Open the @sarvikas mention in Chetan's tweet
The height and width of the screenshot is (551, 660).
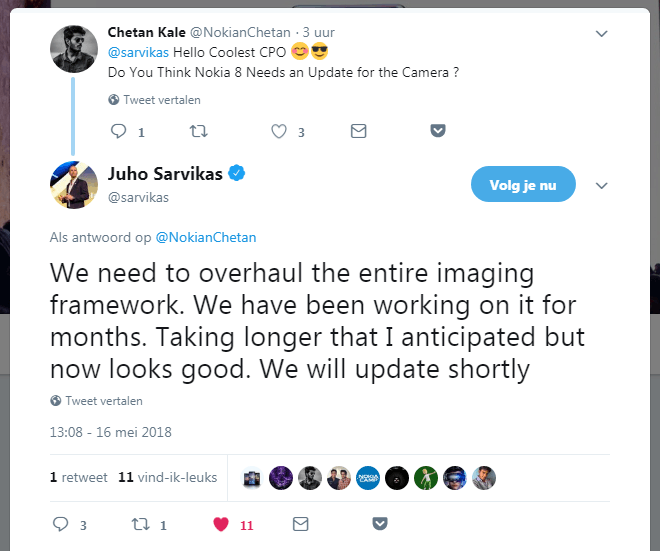pyautogui.click(x=138, y=52)
